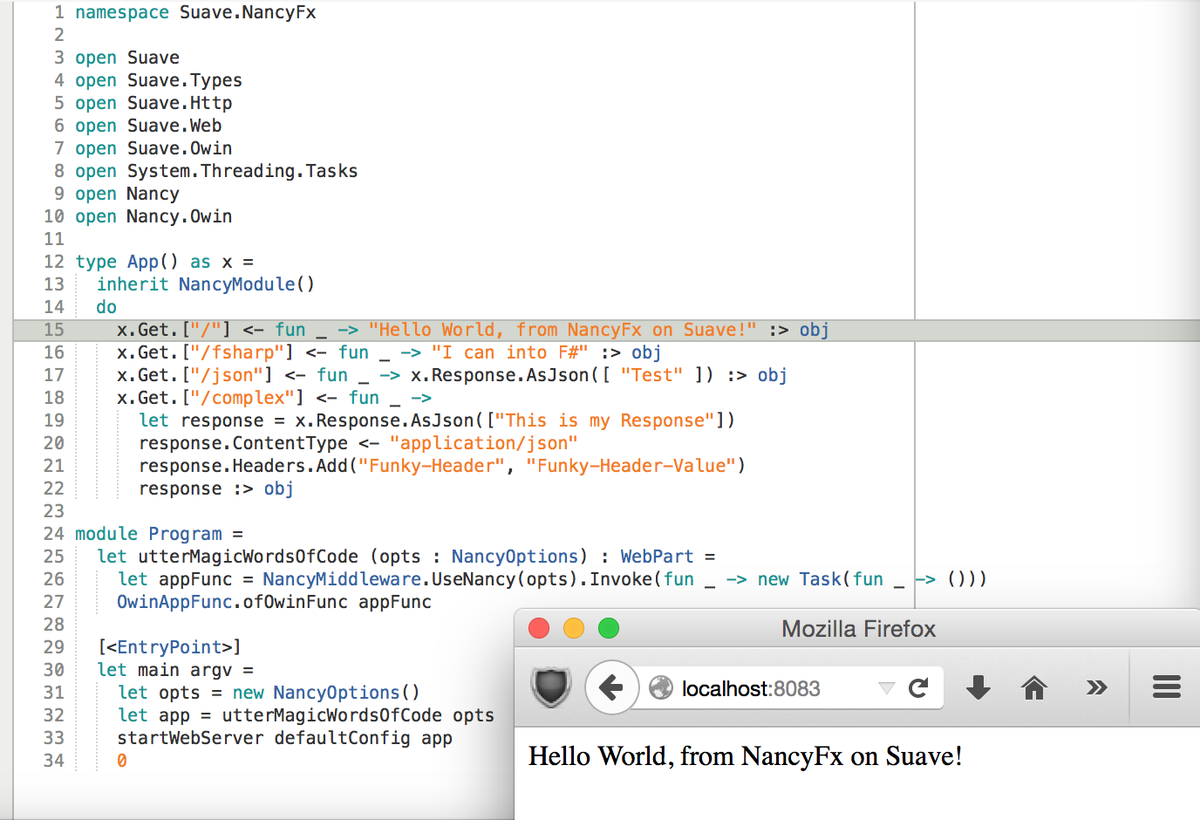Image resolution: width=1200 pixels, height=820 pixels.
Task: Close the Firefox window
Action: tap(539, 629)
